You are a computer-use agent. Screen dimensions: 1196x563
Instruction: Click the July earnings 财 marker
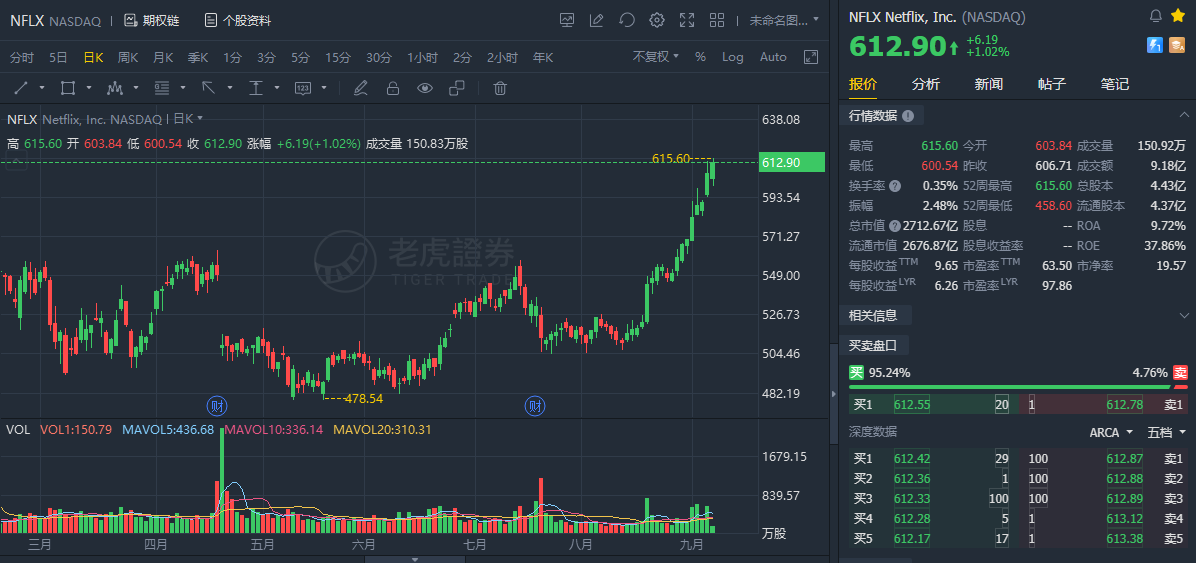(x=535, y=405)
